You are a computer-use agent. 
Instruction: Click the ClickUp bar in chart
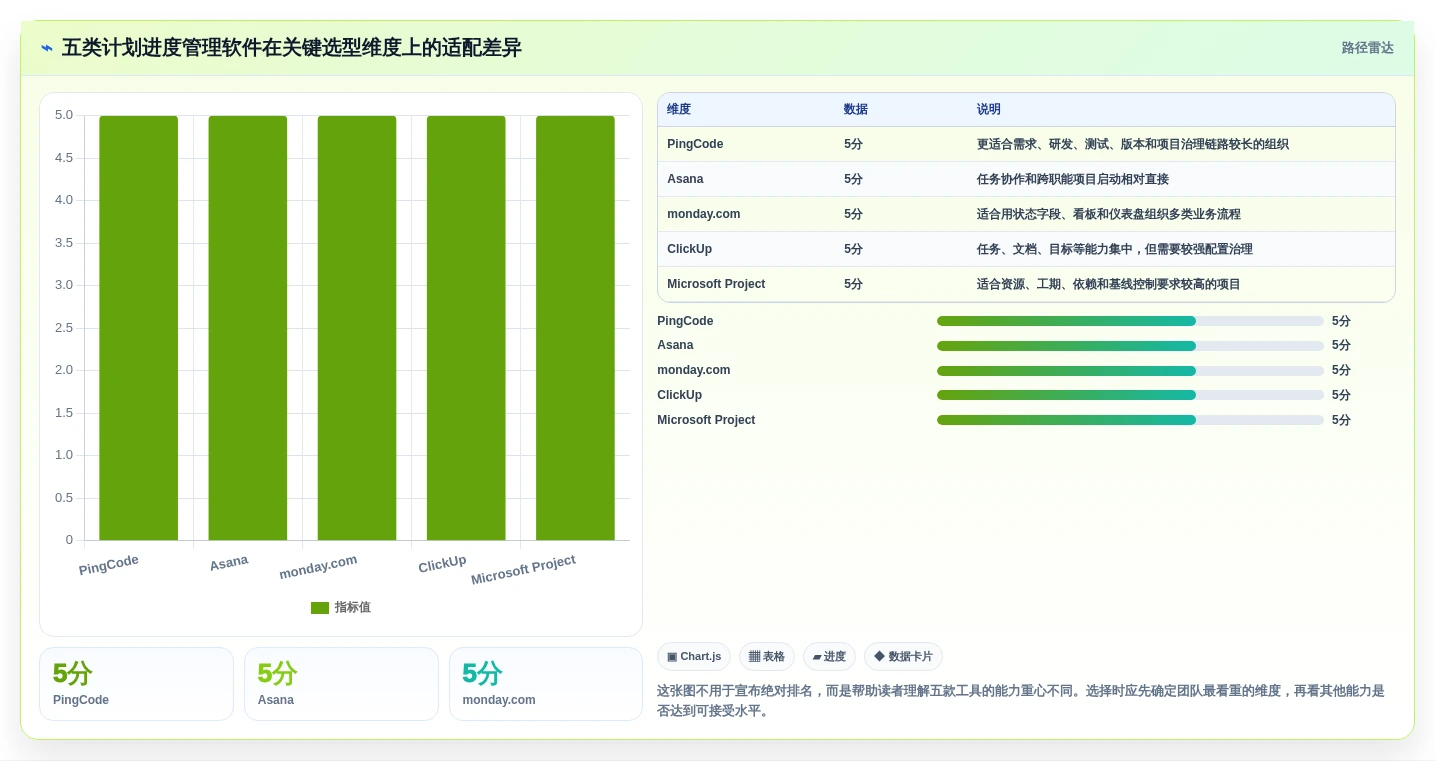click(466, 328)
